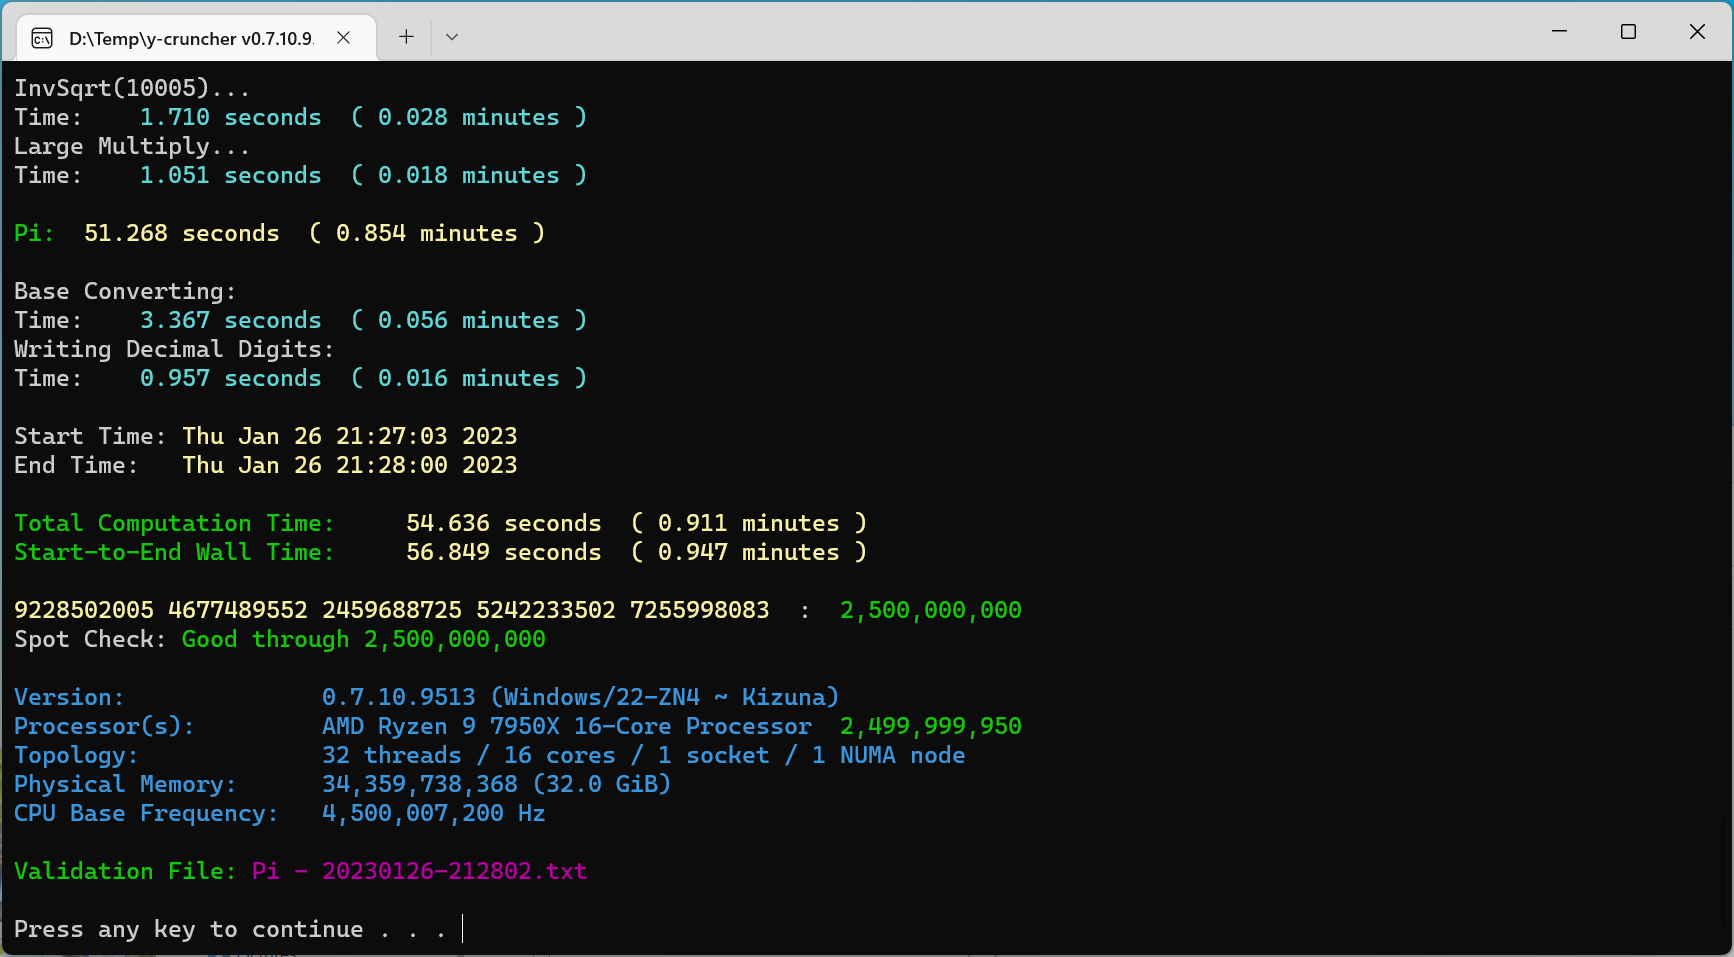
Task: Open a new terminal tab
Action: [x=406, y=37]
